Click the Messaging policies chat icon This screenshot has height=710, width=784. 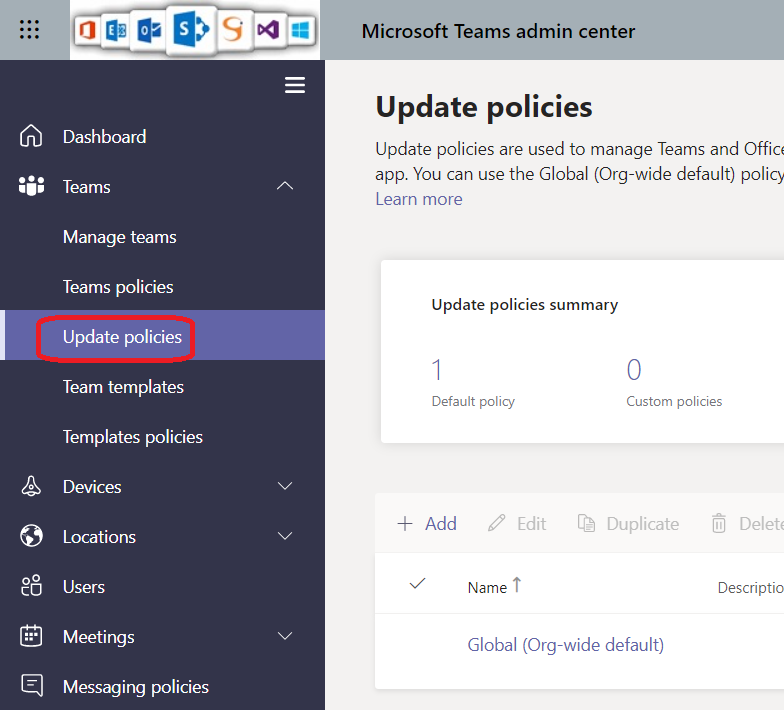click(32, 686)
